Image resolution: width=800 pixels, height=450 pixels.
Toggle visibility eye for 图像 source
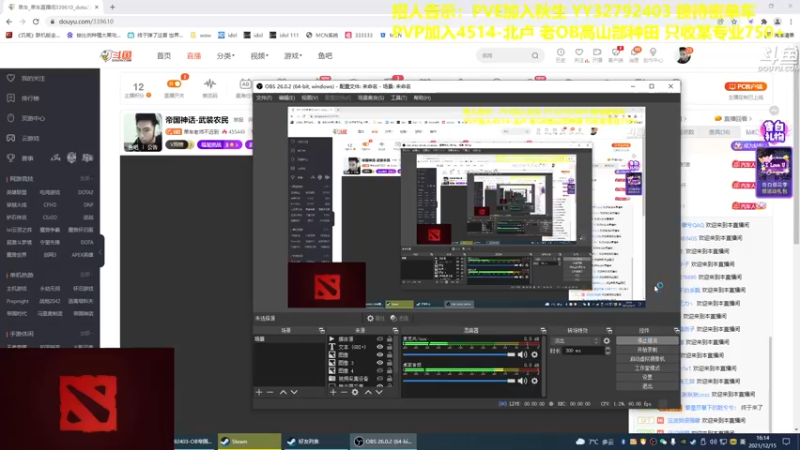pyautogui.click(x=380, y=355)
